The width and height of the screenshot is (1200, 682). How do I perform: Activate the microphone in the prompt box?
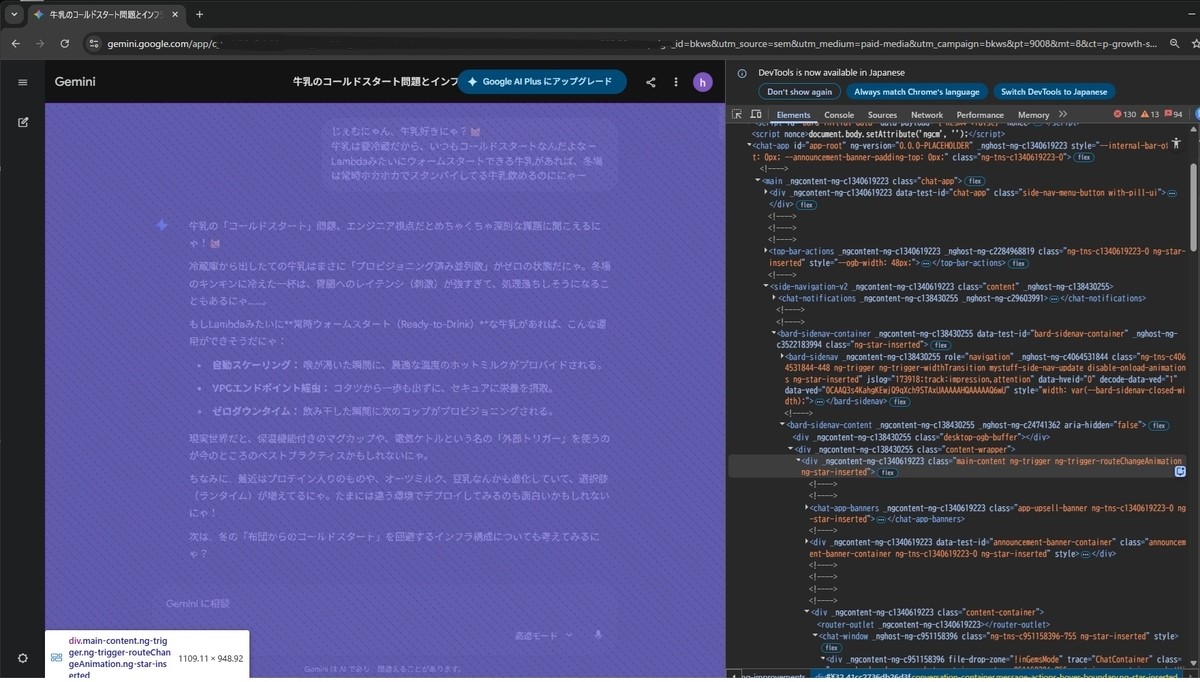pos(598,634)
